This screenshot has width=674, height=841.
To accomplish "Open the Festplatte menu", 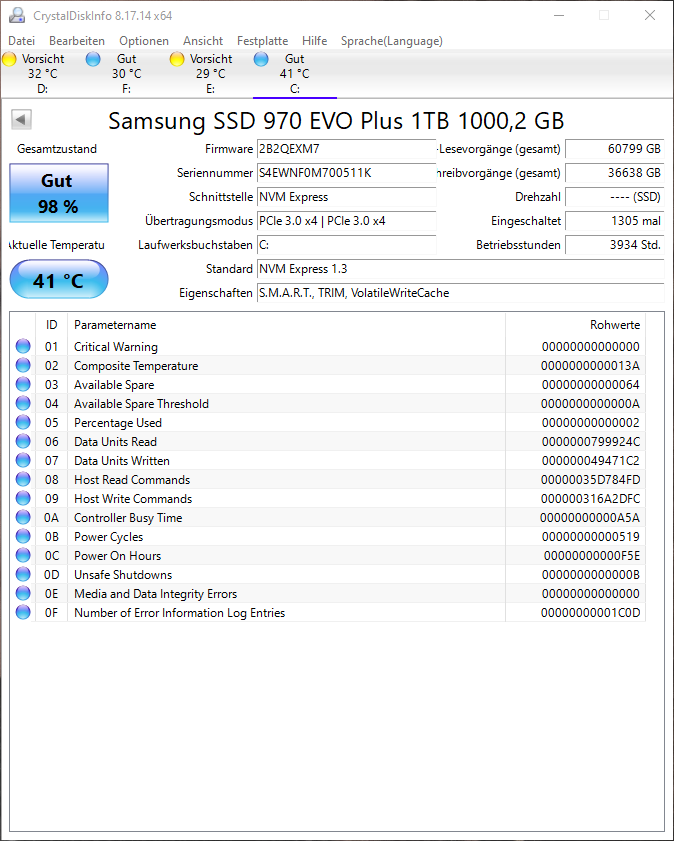I will pyautogui.click(x=262, y=41).
